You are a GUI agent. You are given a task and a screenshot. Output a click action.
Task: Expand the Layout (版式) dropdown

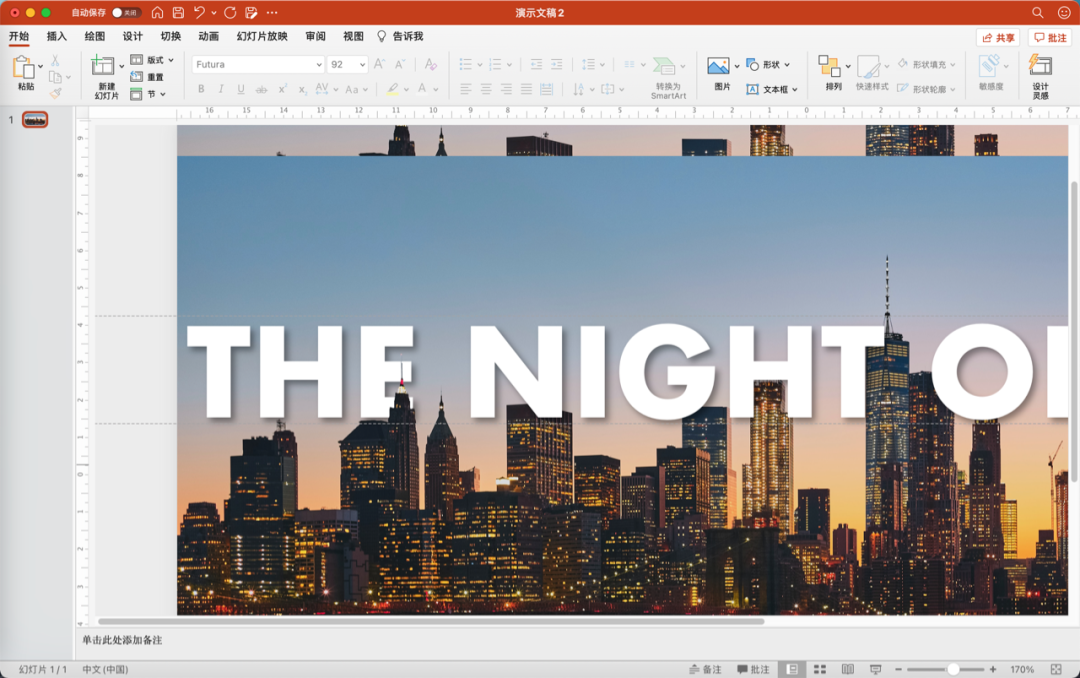point(171,60)
